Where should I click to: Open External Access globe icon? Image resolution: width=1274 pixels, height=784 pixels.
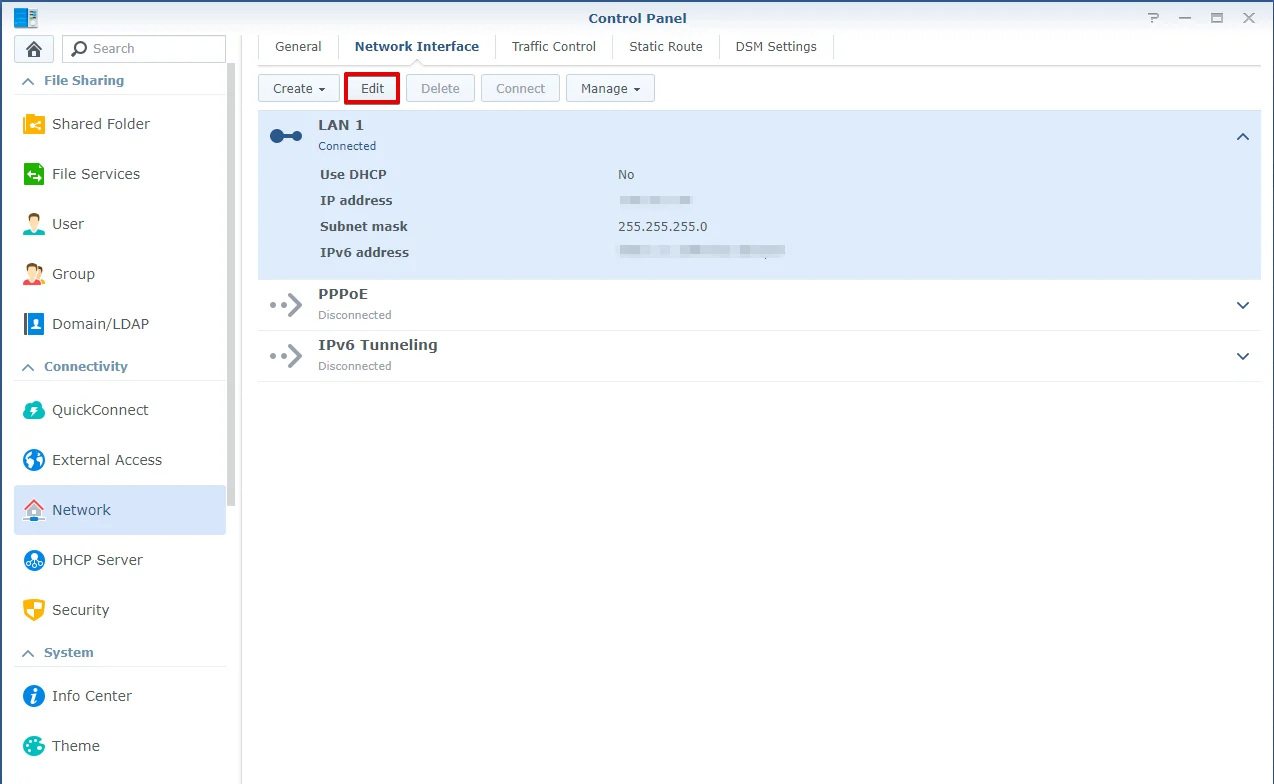coord(34,460)
